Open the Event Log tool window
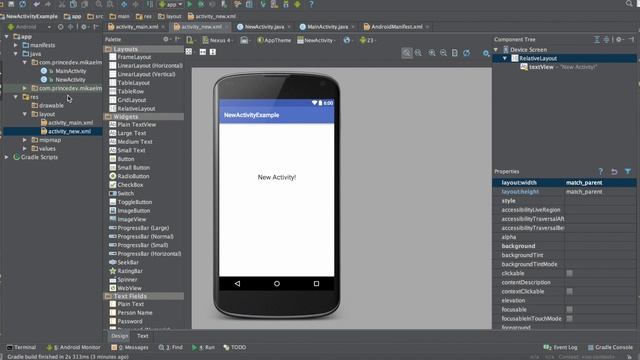640x360 pixels. (x=560, y=347)
